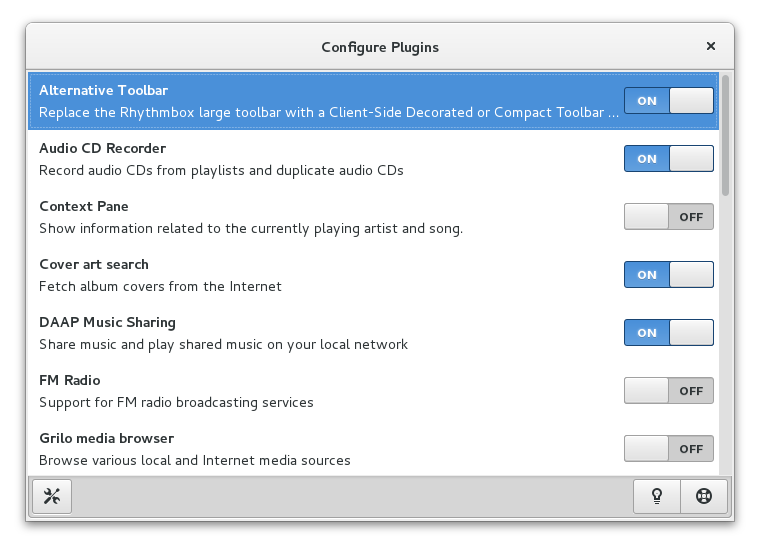Toggle the Cover art search switch off

click(669, 275)
